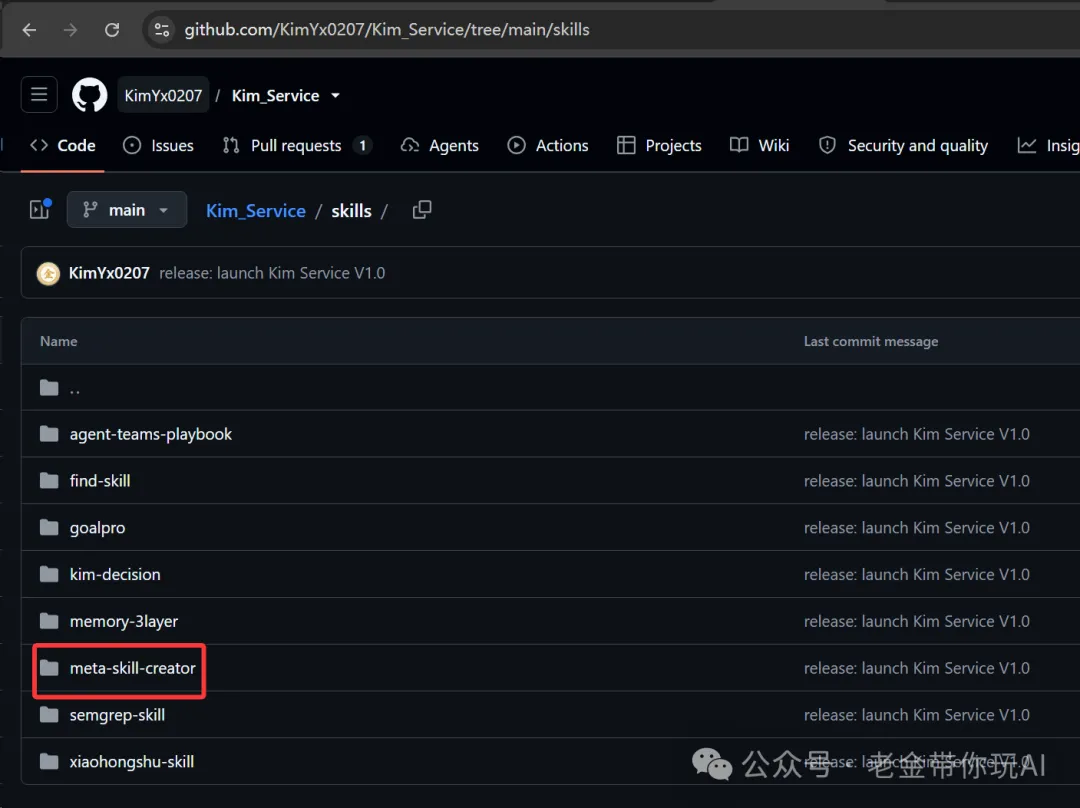Open the Agents tab
1080x808 pixels.
point(439,145)
